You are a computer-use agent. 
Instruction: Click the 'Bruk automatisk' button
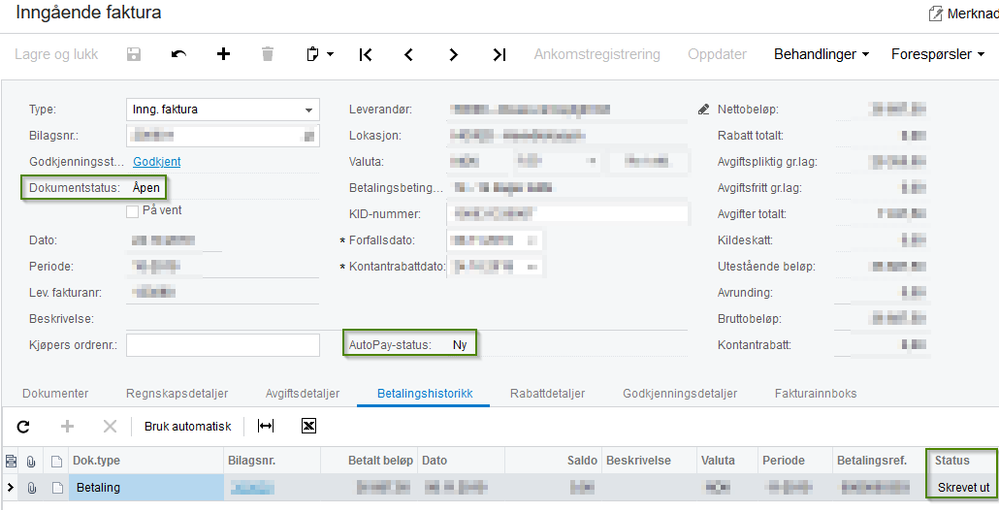(x=188, y=426)
